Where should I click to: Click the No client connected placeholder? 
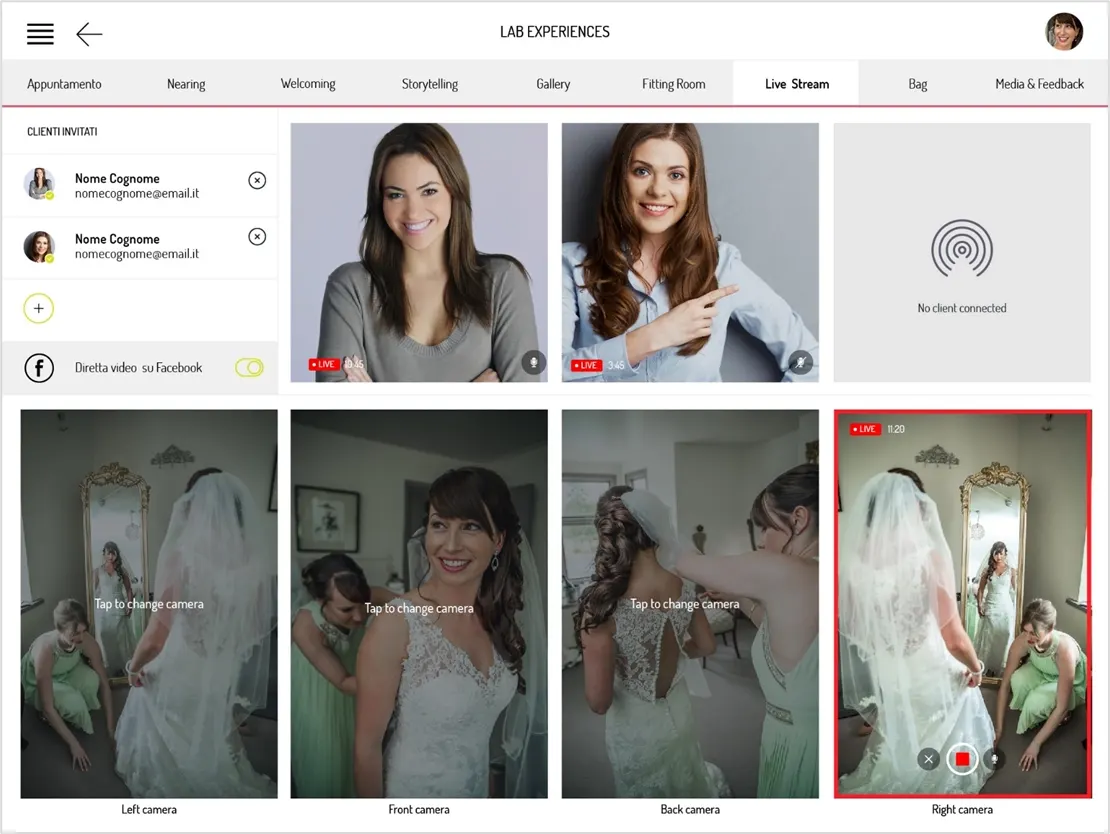(x=962, y=253)
